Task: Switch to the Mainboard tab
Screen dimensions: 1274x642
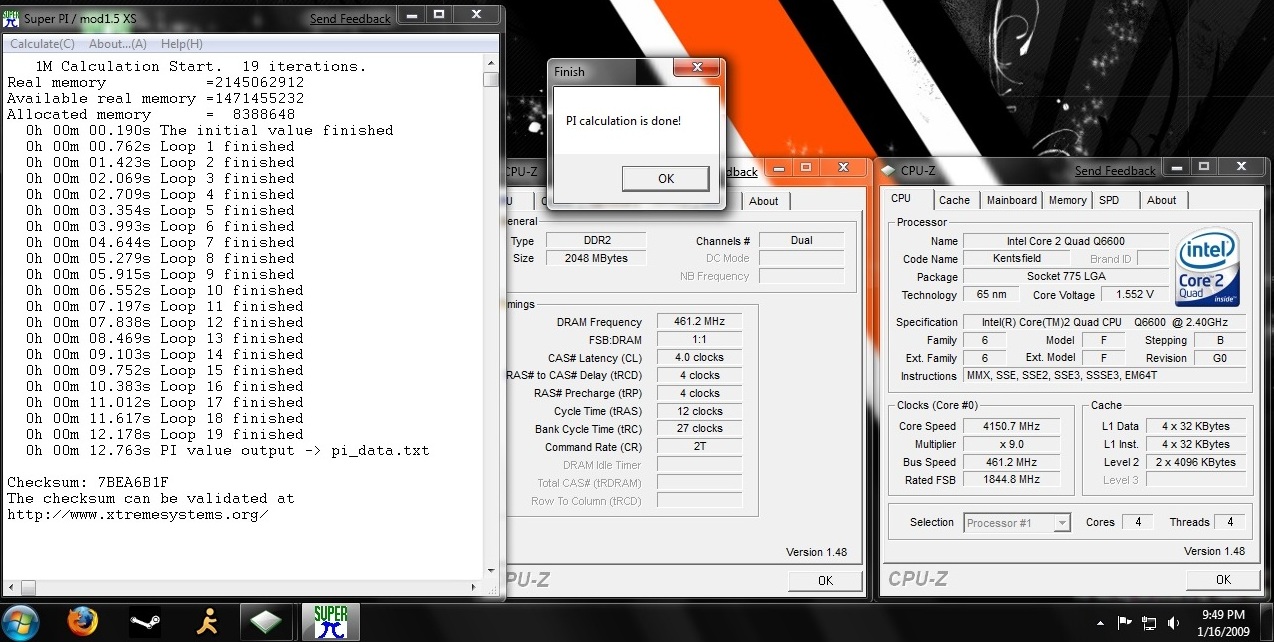Action: tap(1012, 200)
